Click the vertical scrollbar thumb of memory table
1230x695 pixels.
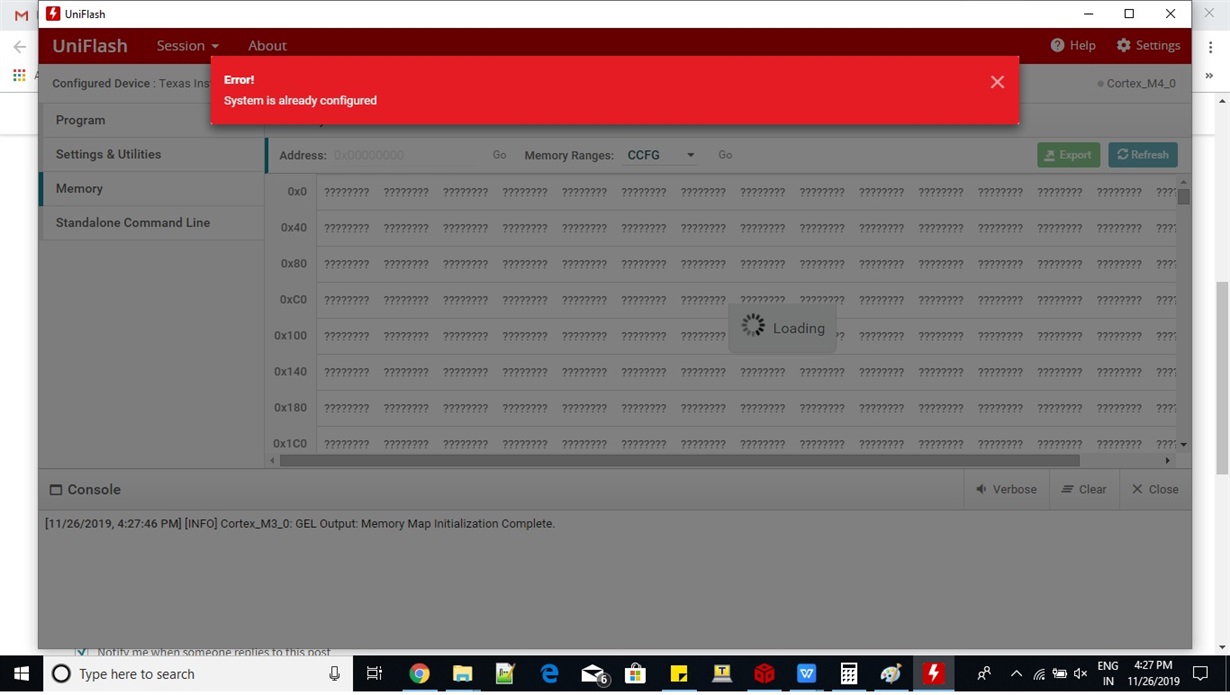(1184, 197)
